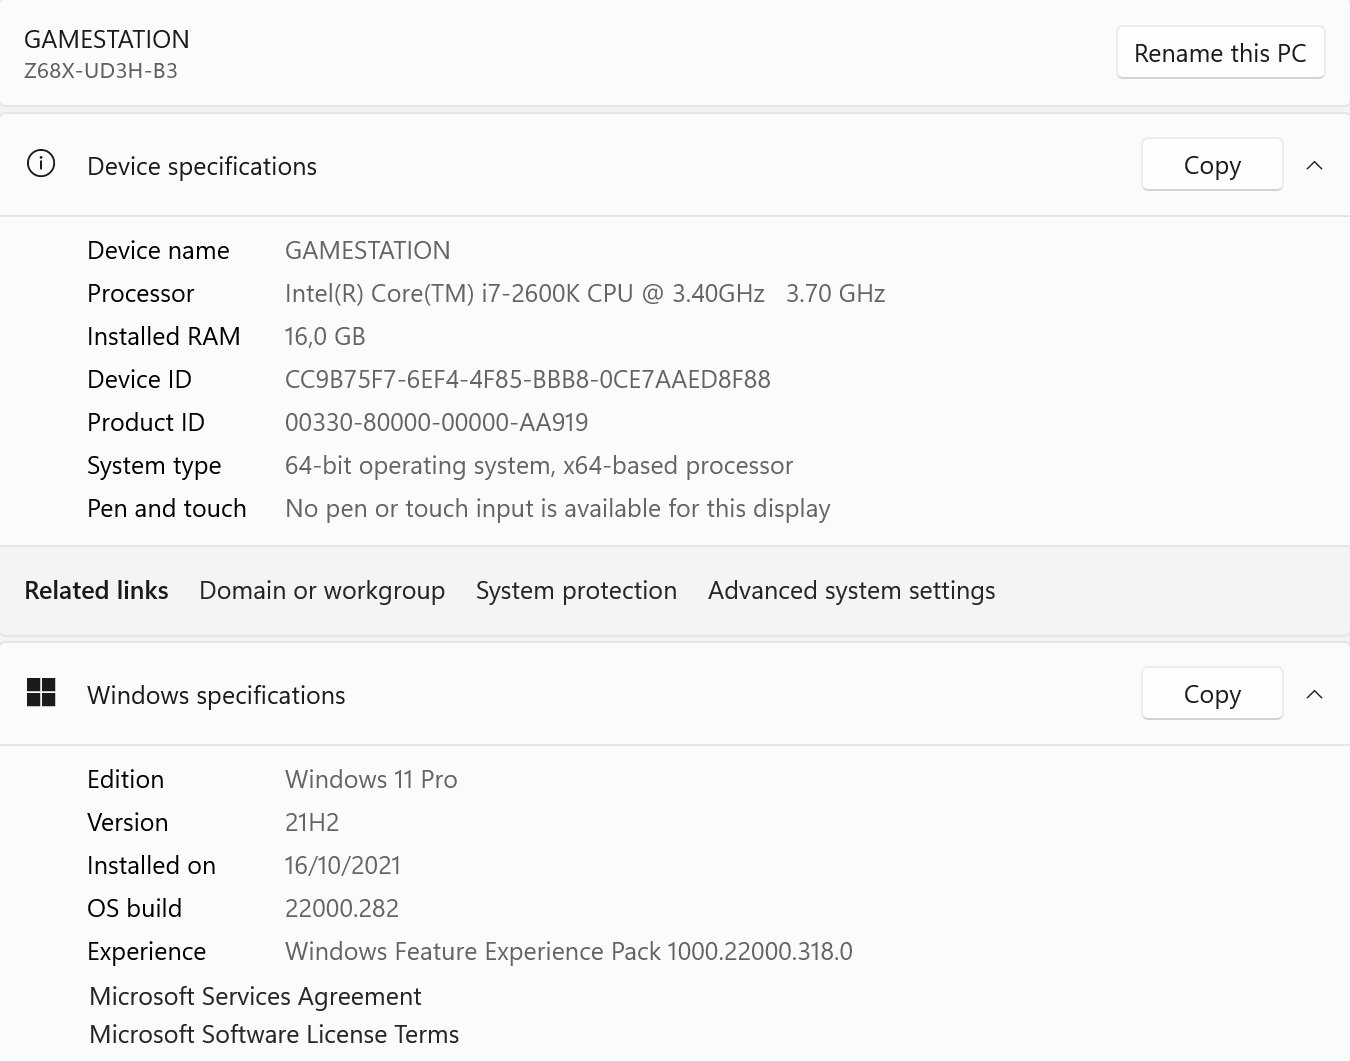Open Advanced system settings
The image size is (1350, 1061).
pyautogui.click(x=852, y=591)
